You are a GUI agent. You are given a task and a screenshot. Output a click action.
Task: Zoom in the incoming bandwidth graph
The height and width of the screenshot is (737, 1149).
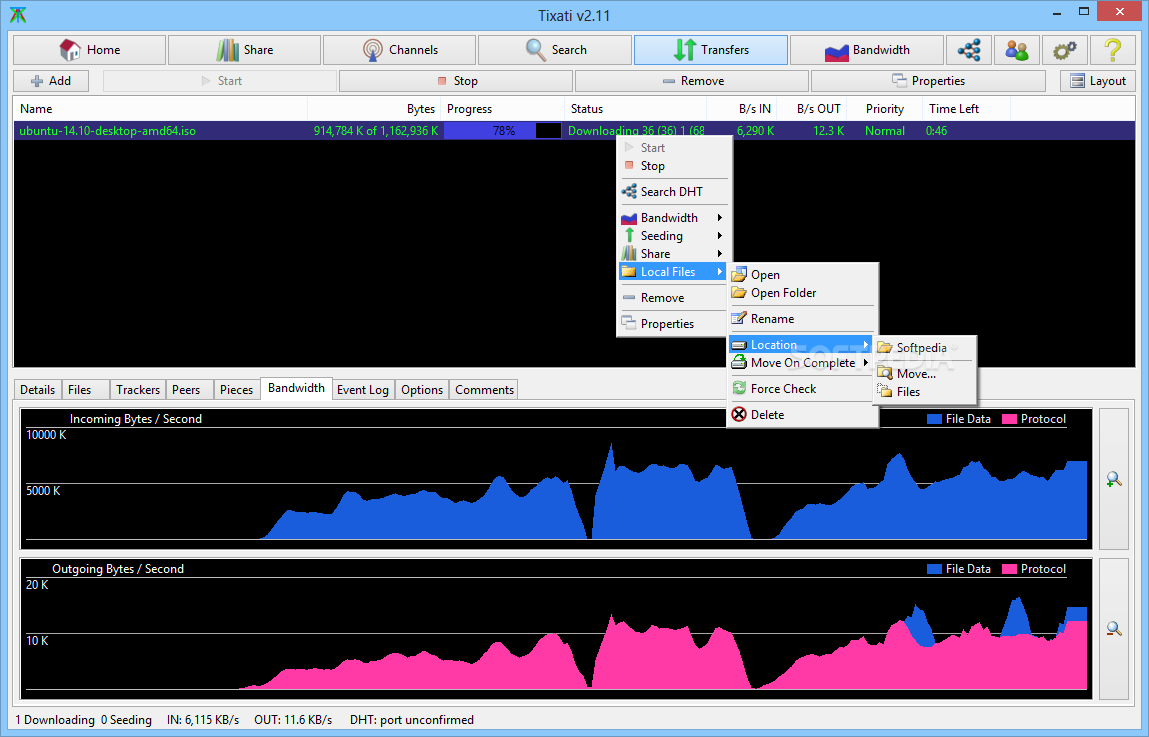1113,479
